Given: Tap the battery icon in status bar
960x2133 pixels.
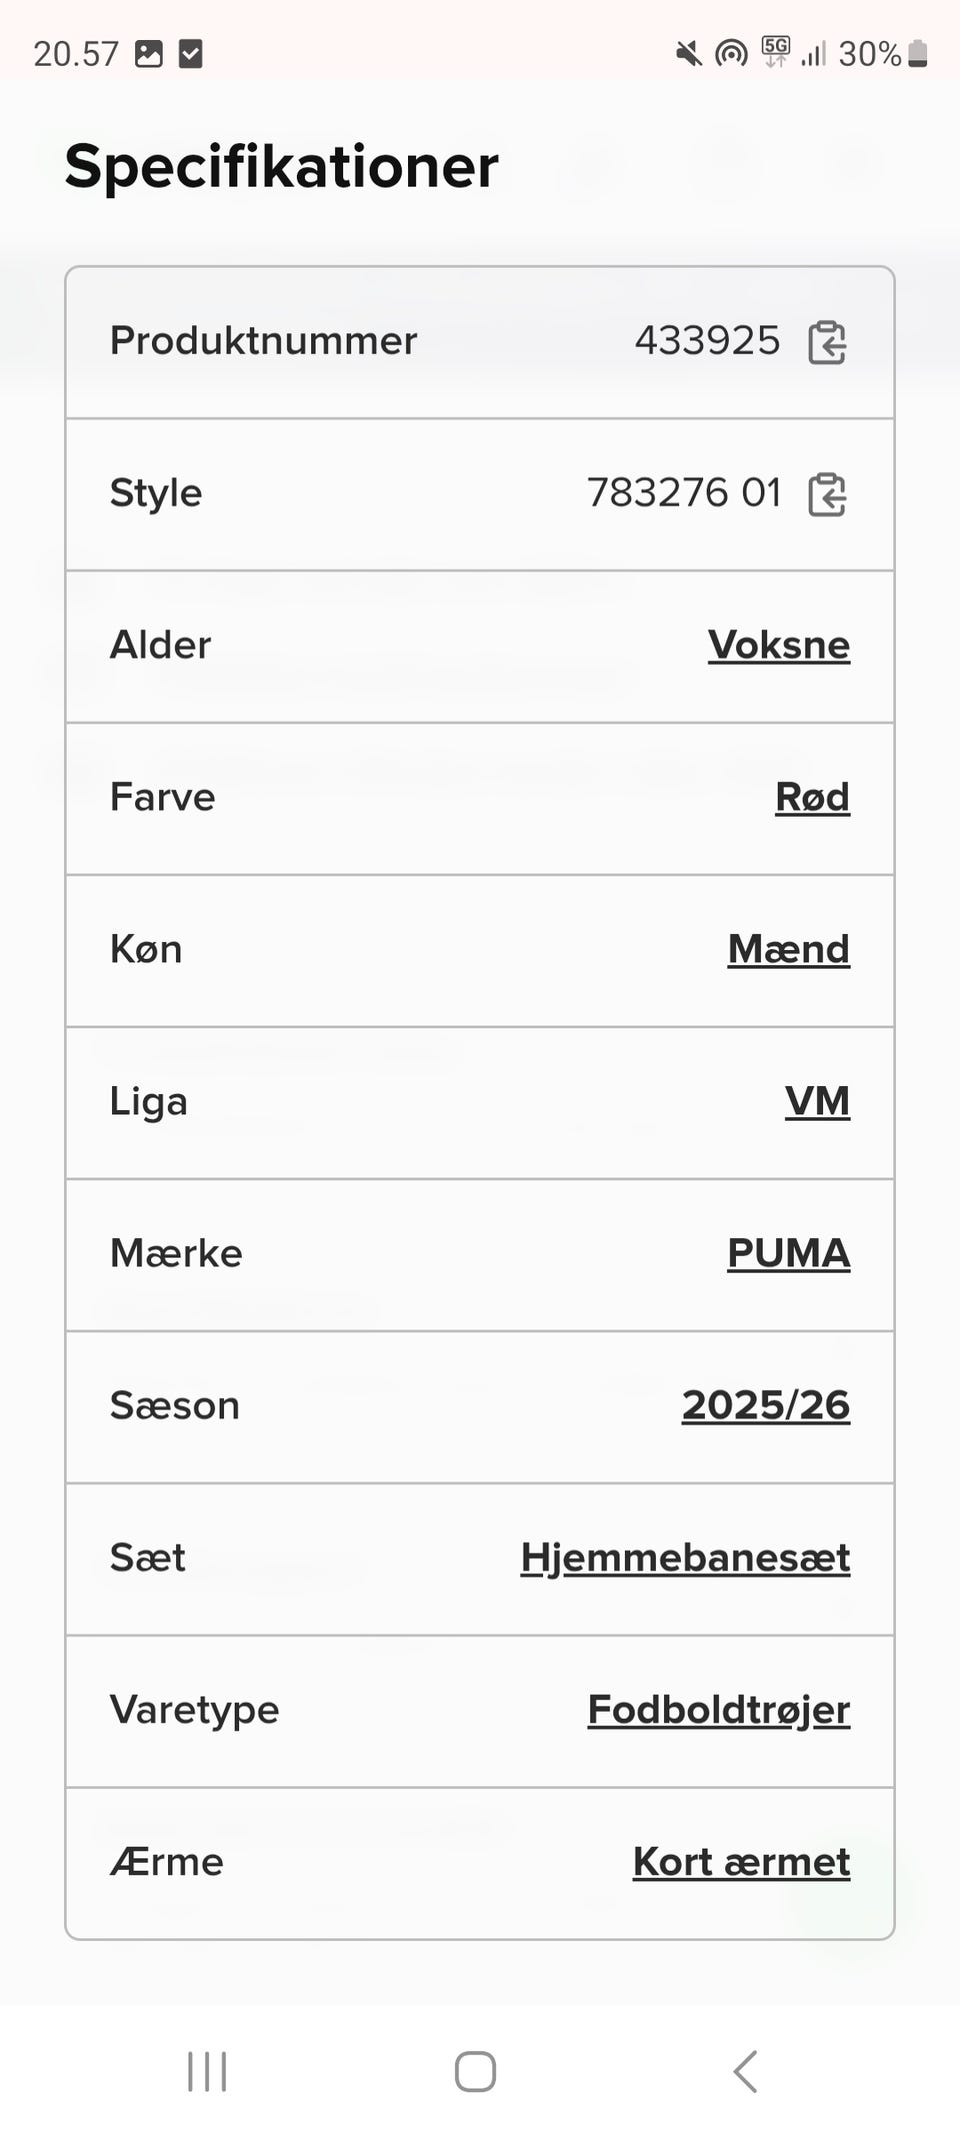Looking at the screenshot, I should click(x=918, y=54).
